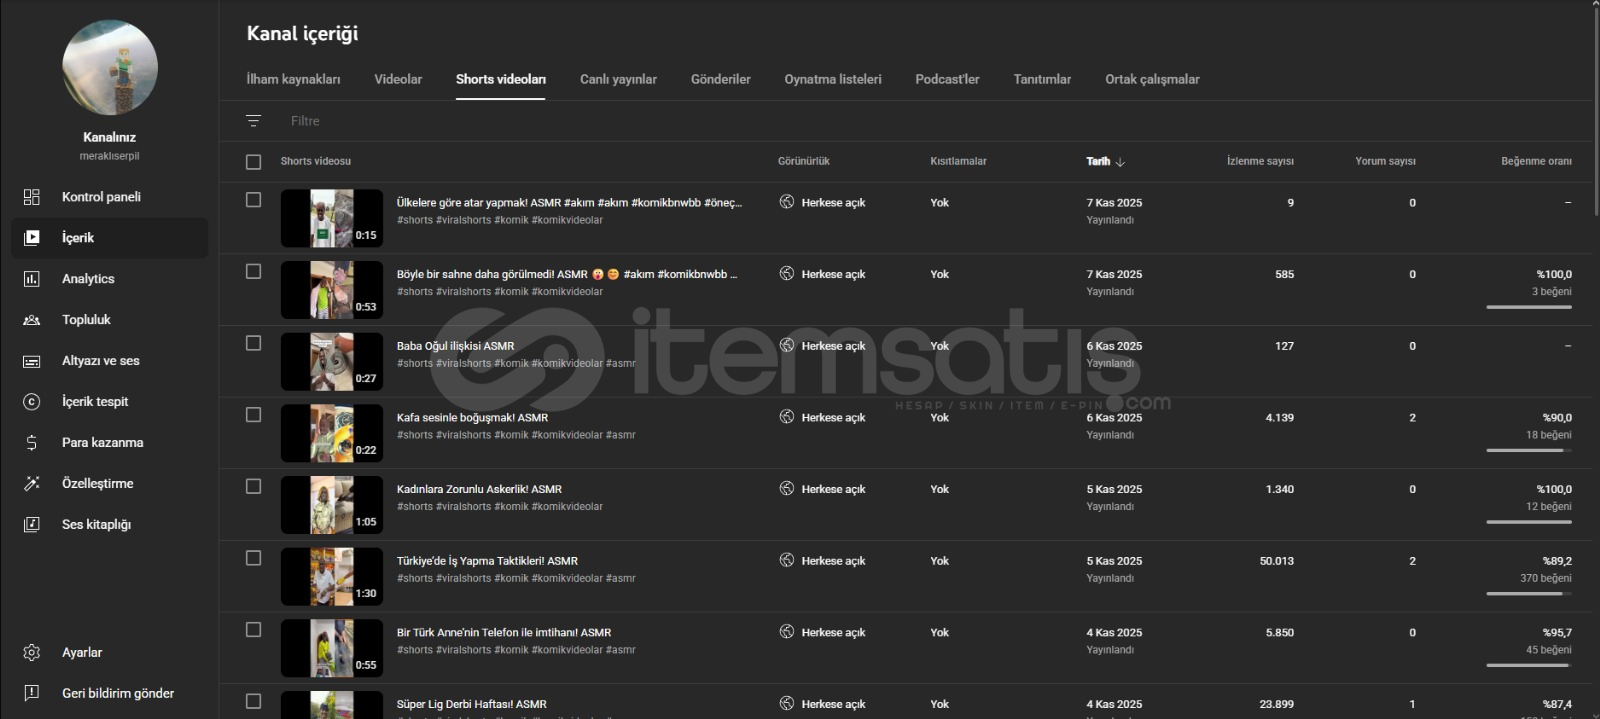Image resolution: width=1600 pixels, height=719 pixels.
Task: Open thumbnail of 0:53 Böyle bir sahne video
Action: pos(332,290)
